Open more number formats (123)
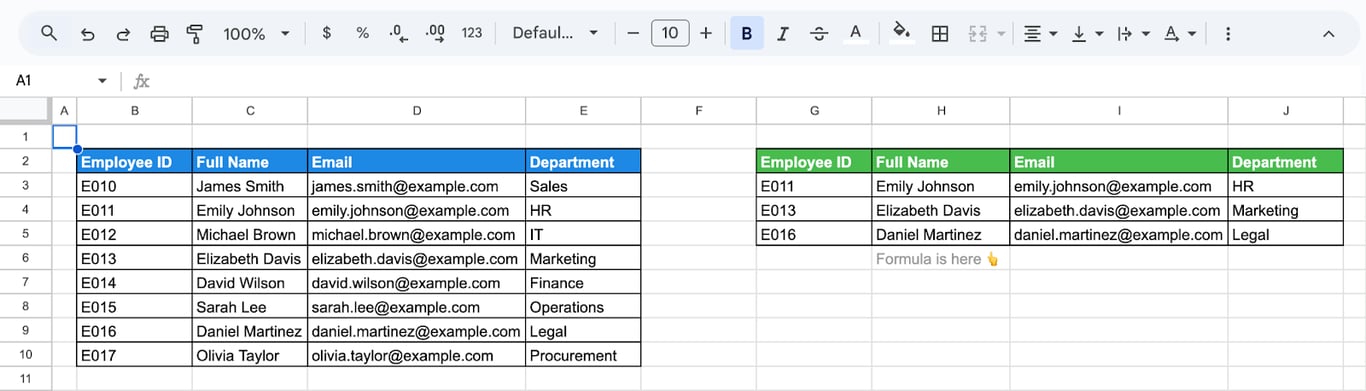1366x391 pixels. pos(472,33)
